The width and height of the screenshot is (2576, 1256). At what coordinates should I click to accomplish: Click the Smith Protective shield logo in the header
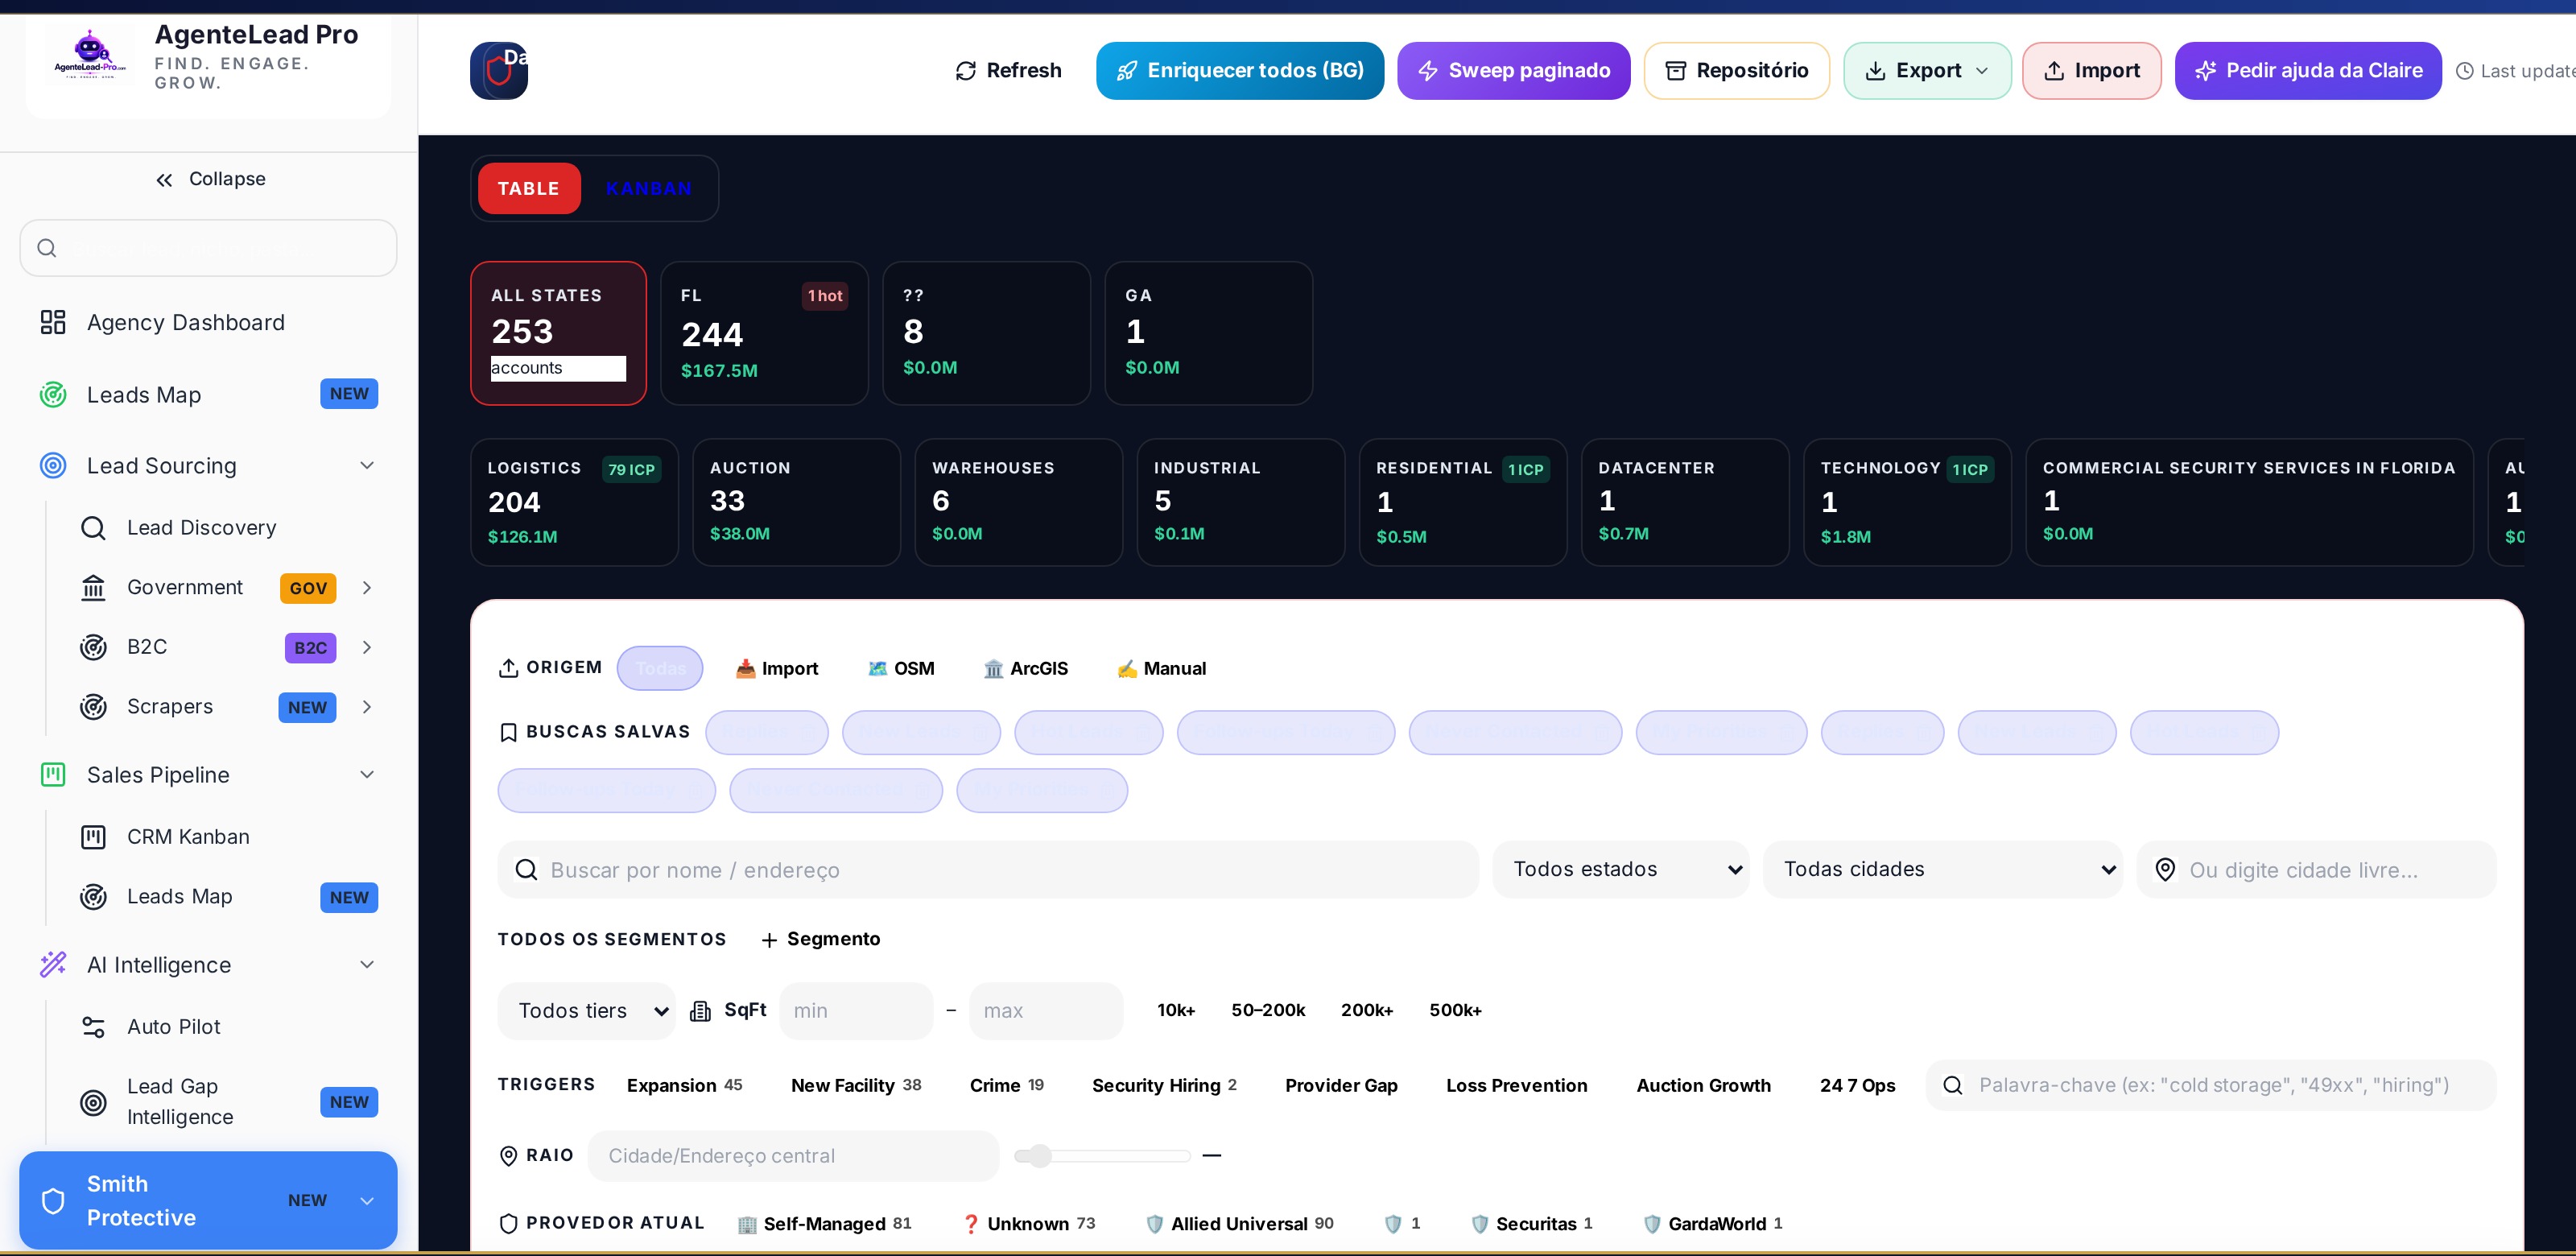point(499,70)
